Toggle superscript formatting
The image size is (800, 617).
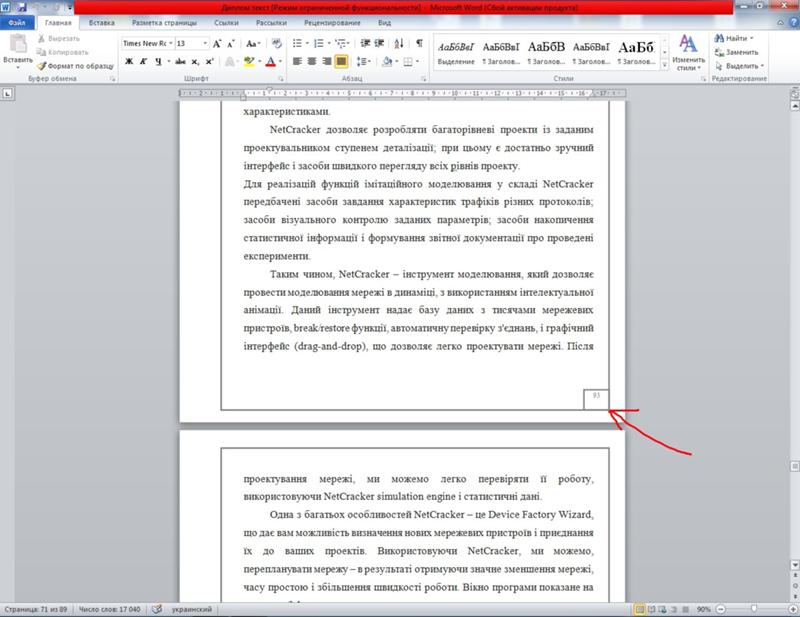coord(209,61)
